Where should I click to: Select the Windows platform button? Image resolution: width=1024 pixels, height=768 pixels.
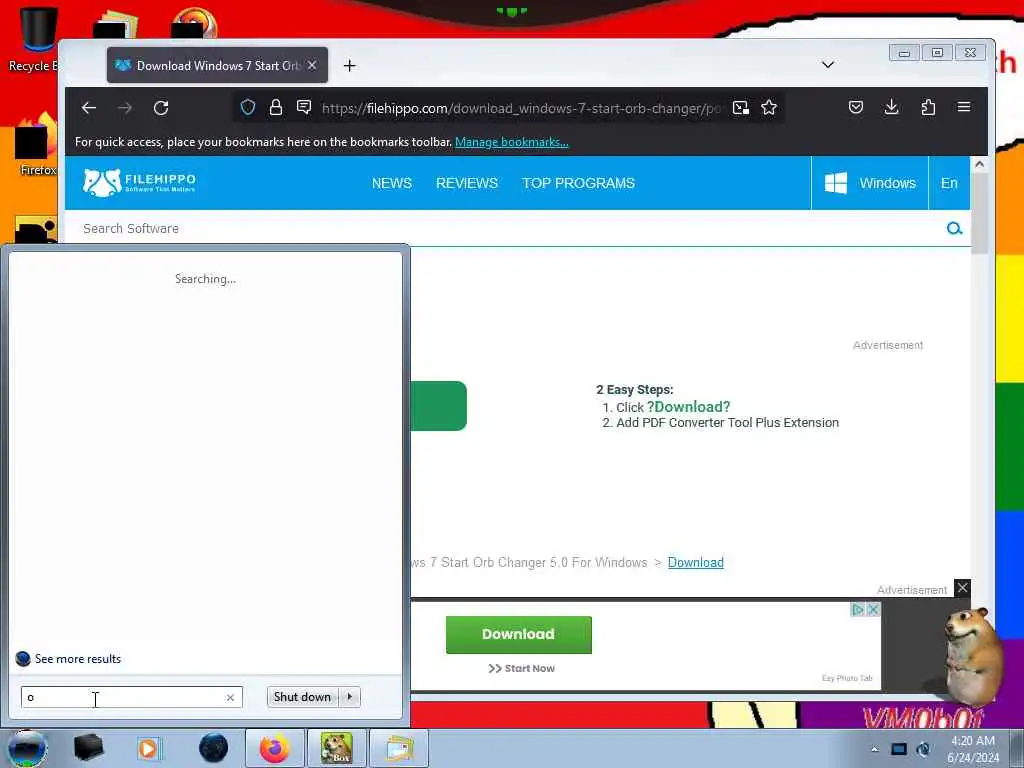pyautogui.click(x=870, y=184)
